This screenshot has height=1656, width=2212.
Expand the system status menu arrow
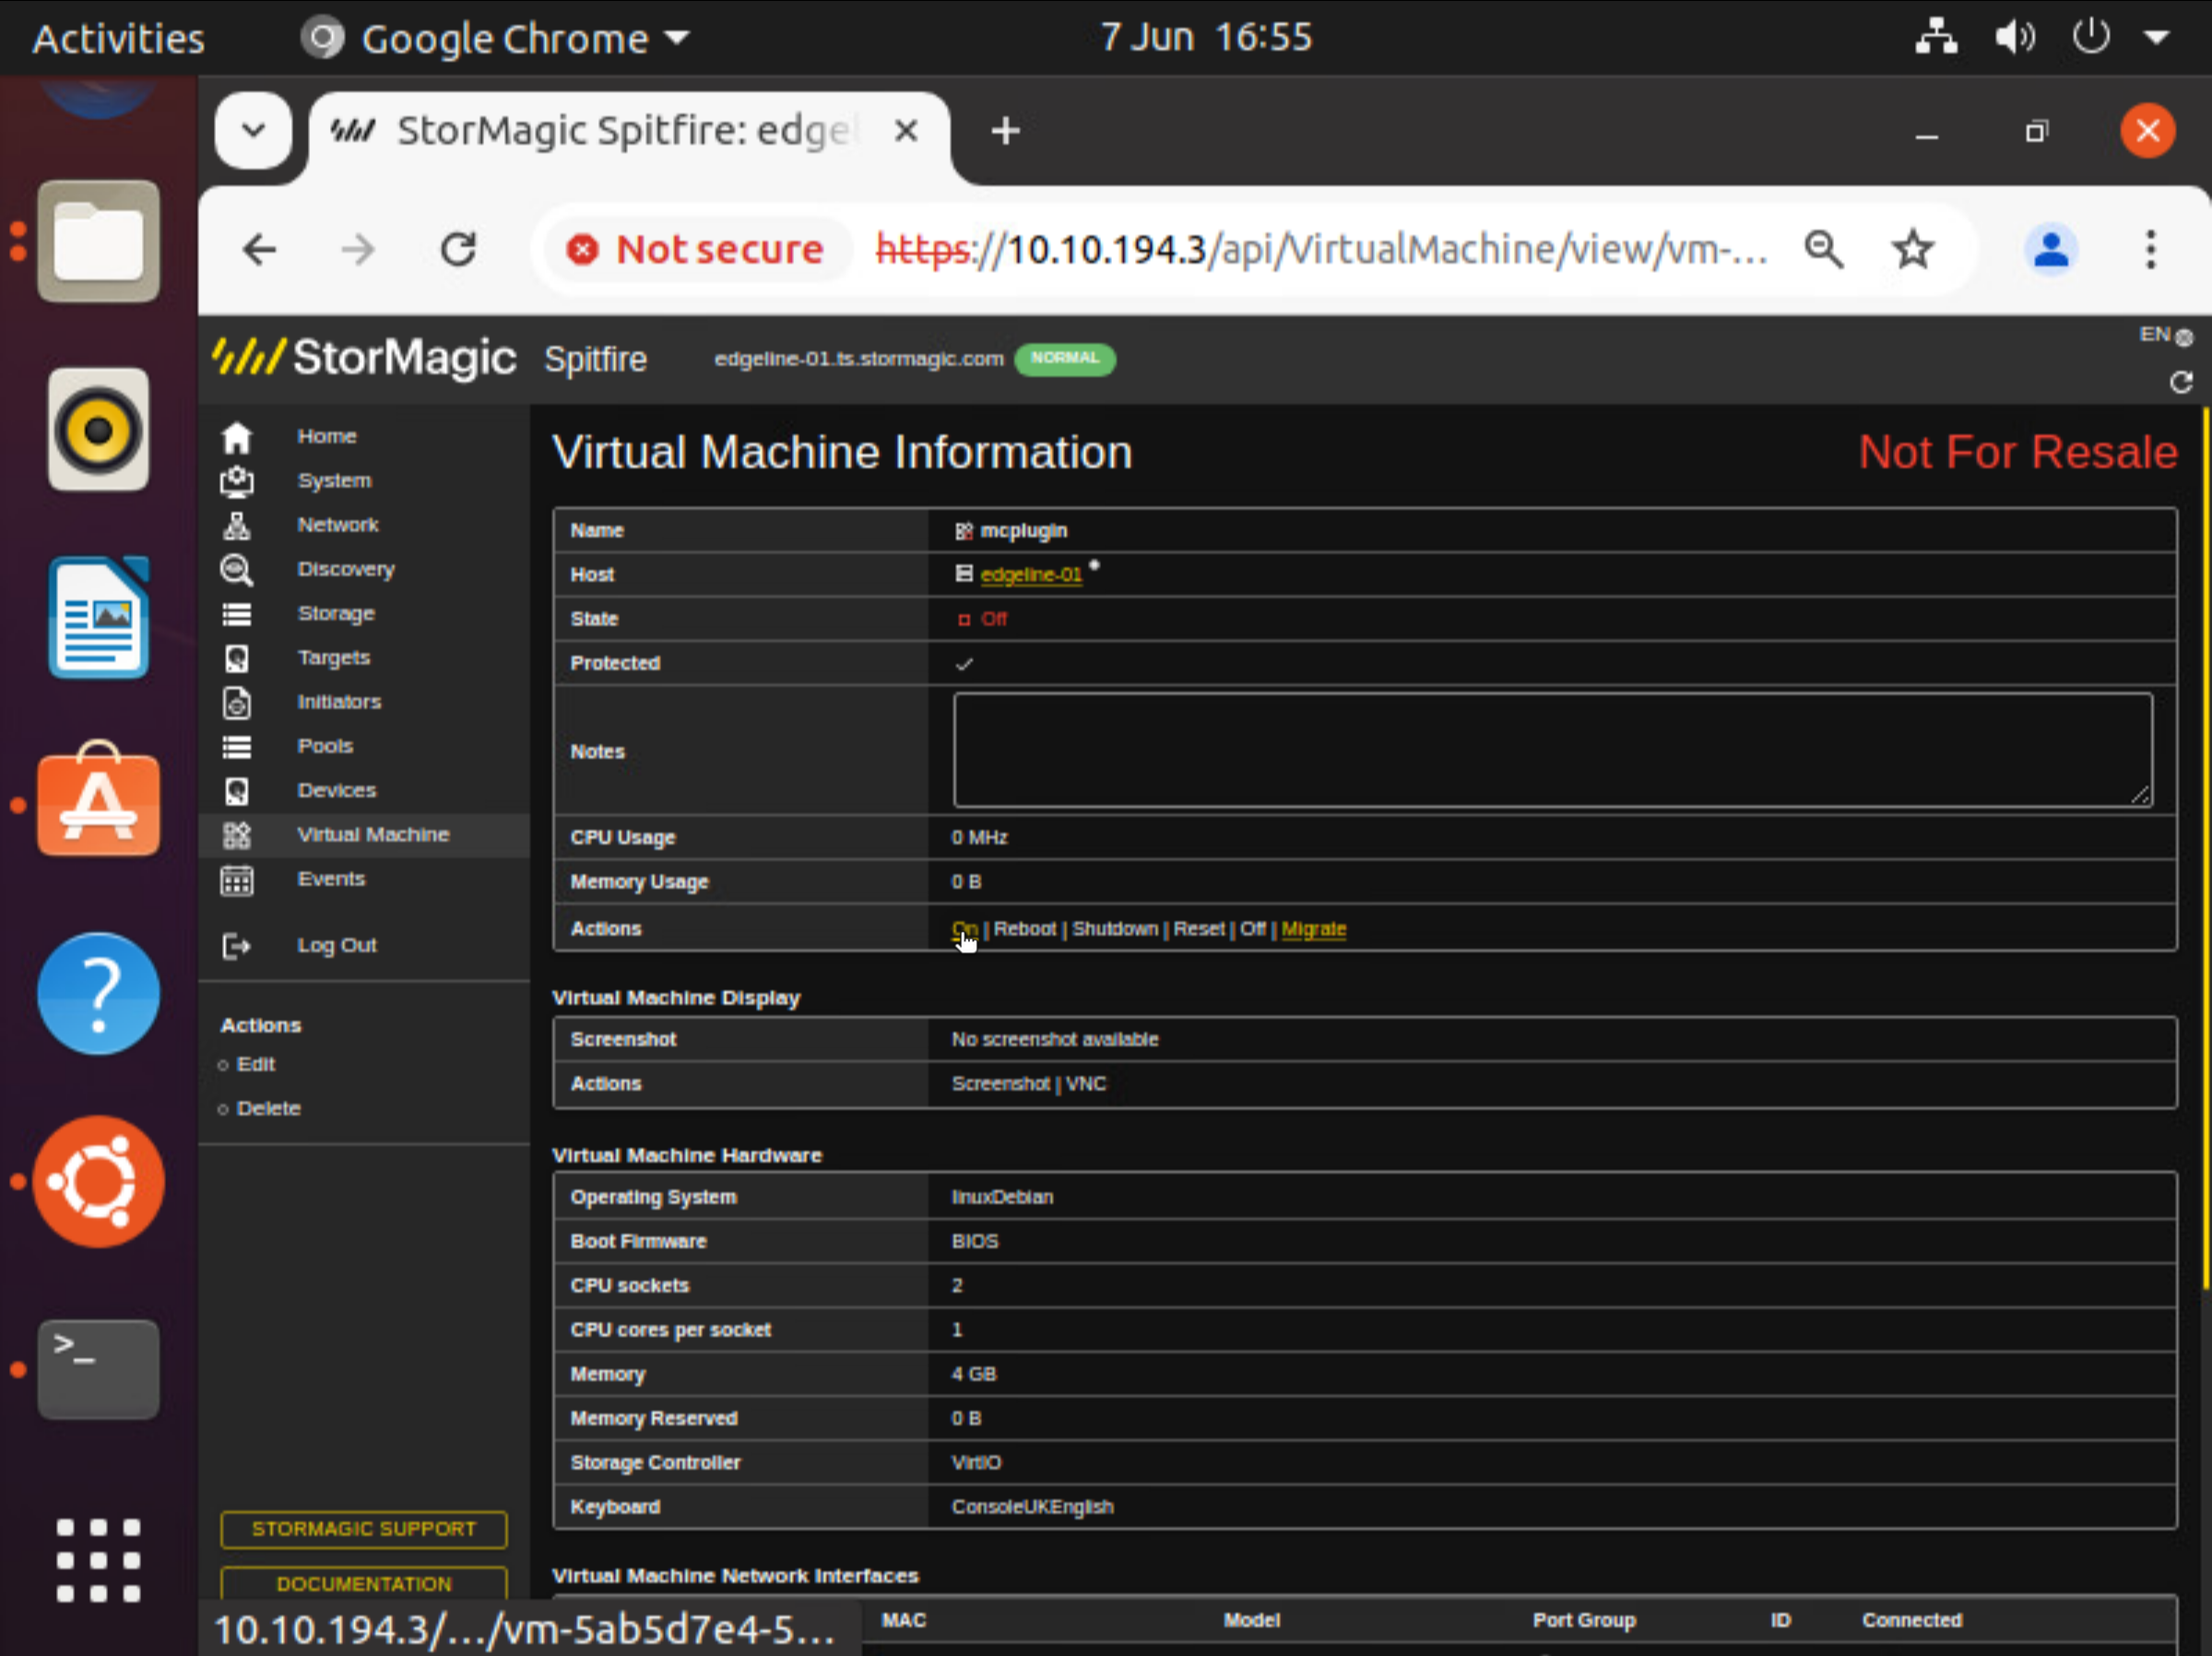click(2157, 38)
